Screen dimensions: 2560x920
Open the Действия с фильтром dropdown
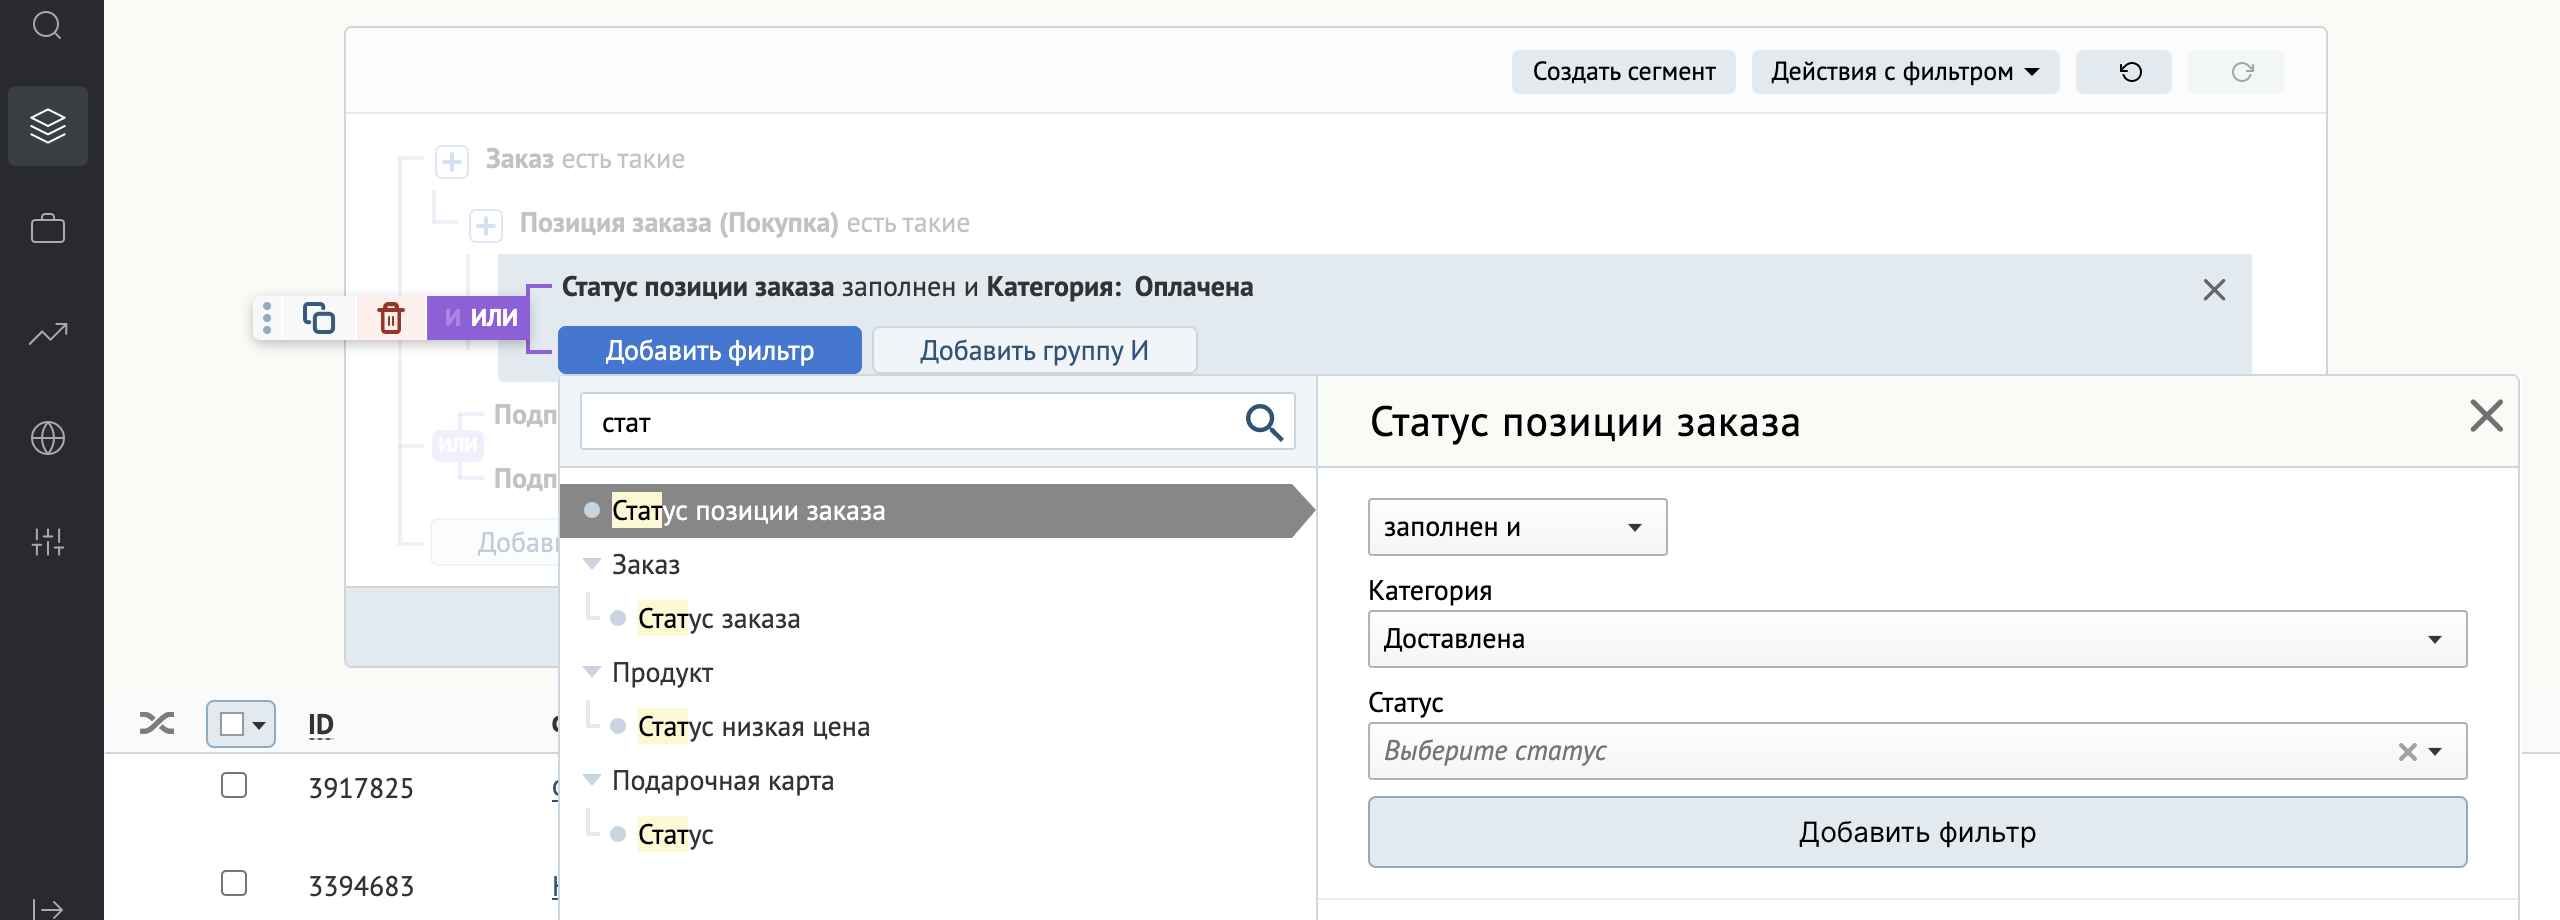click(1905, 72)
